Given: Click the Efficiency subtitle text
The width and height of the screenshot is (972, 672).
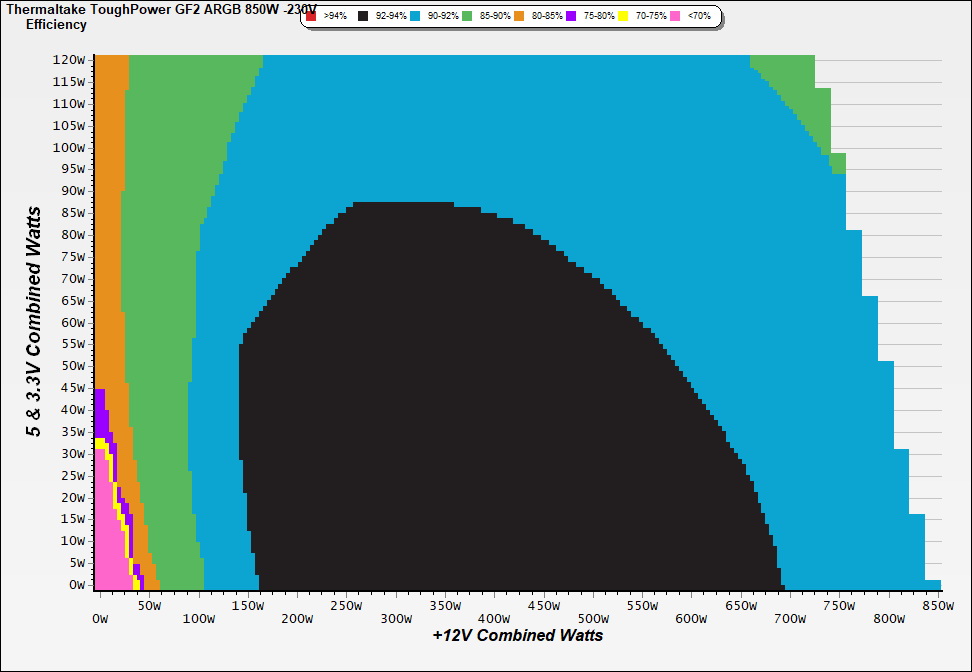Looking at the screenshot, I should (x=56, y=24).
